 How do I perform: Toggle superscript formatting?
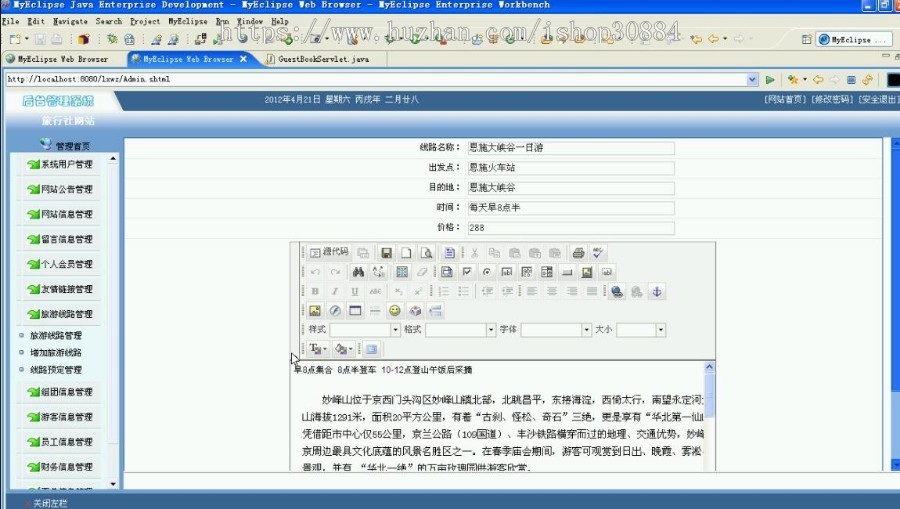(x=418, y=292)
